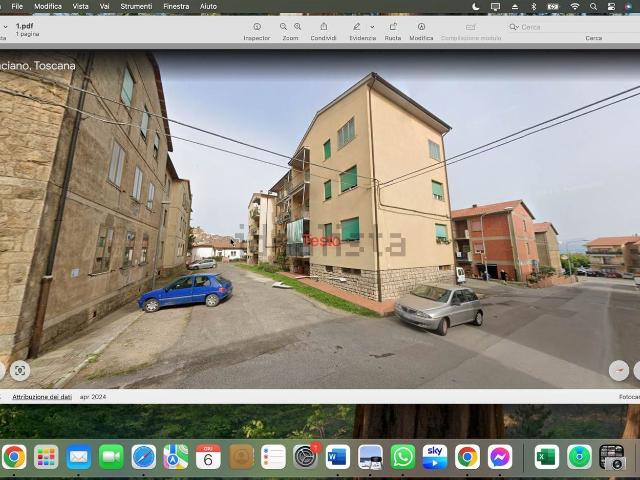Screen dimensions: 640x480
Task: Toggle the Modifica markup toolbar
Action: [x=421, y=27]
